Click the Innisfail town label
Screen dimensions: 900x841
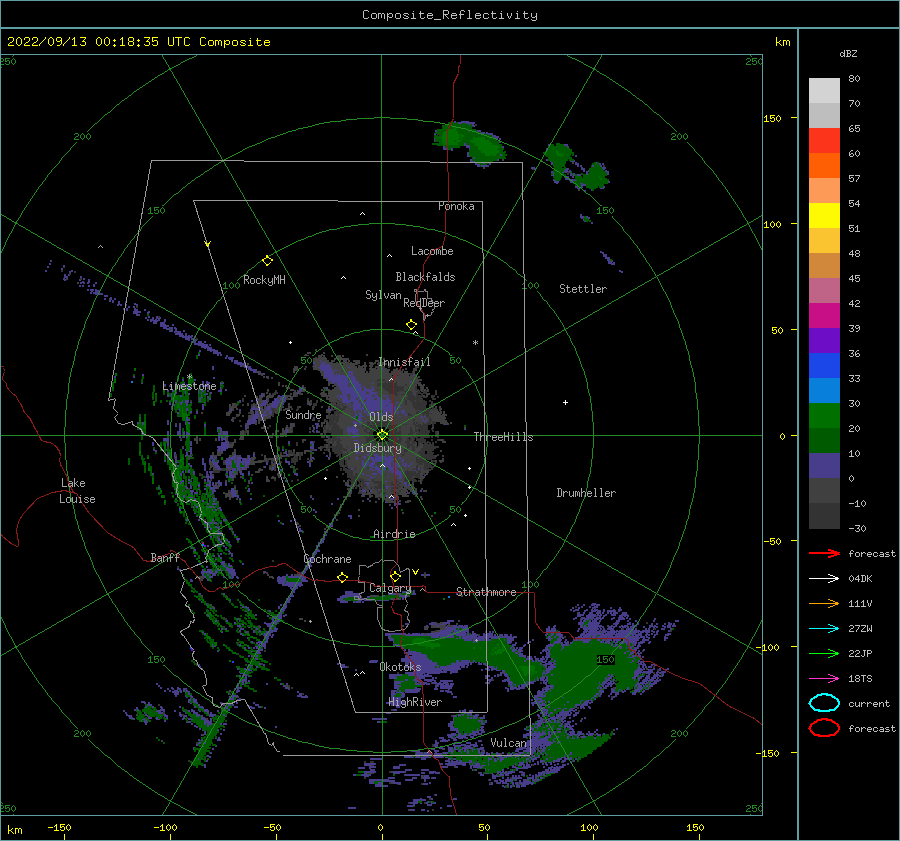tap(404, 362)
